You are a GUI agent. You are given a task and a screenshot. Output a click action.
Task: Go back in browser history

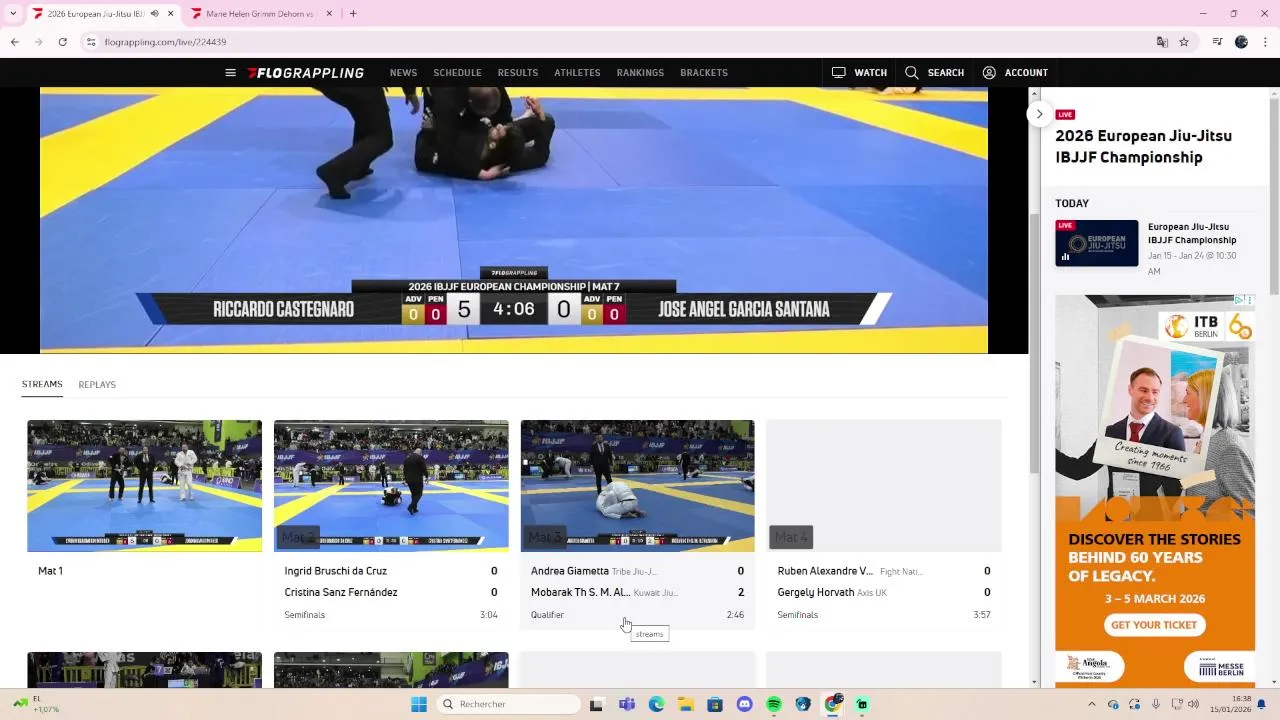[x=14, y=42]
